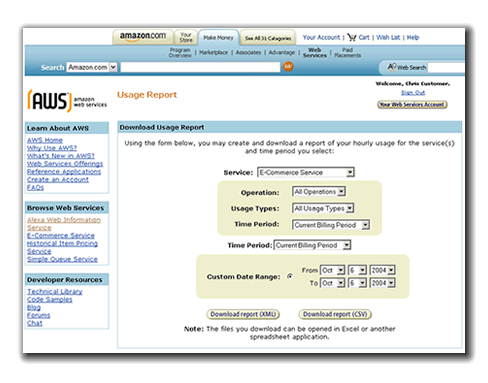Open the E-Commerce Service sidebar link

point(61,235)
